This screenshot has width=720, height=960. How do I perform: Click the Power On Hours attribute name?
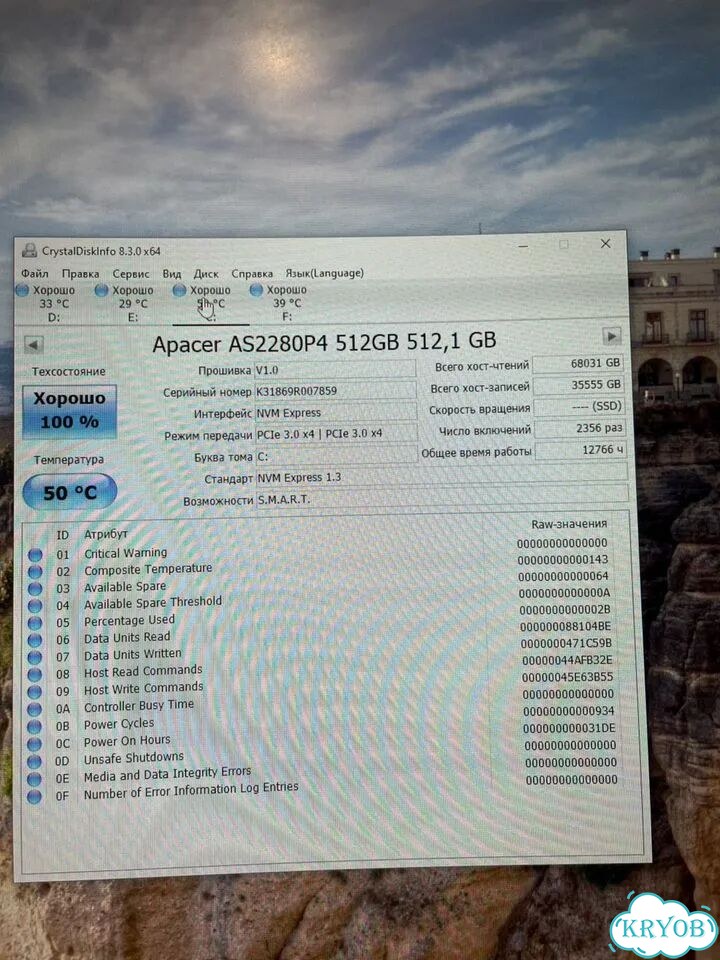pyautogui.click(x=127, y=741)
